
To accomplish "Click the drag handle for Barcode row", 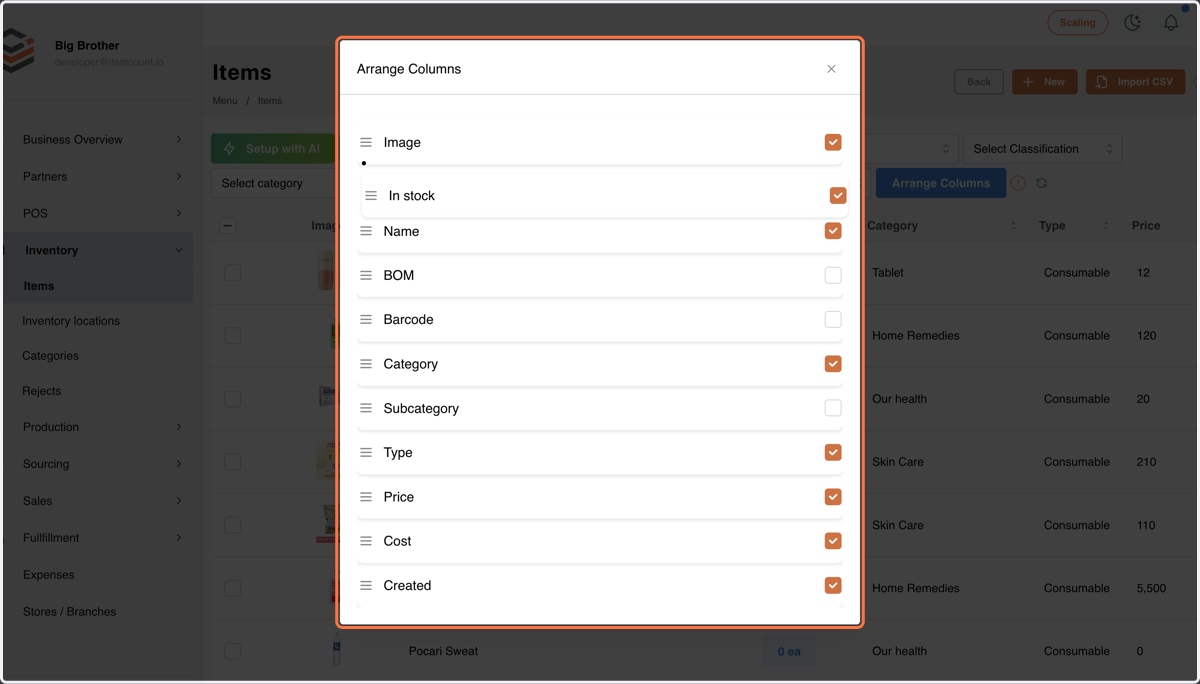I will click(366, 319).
